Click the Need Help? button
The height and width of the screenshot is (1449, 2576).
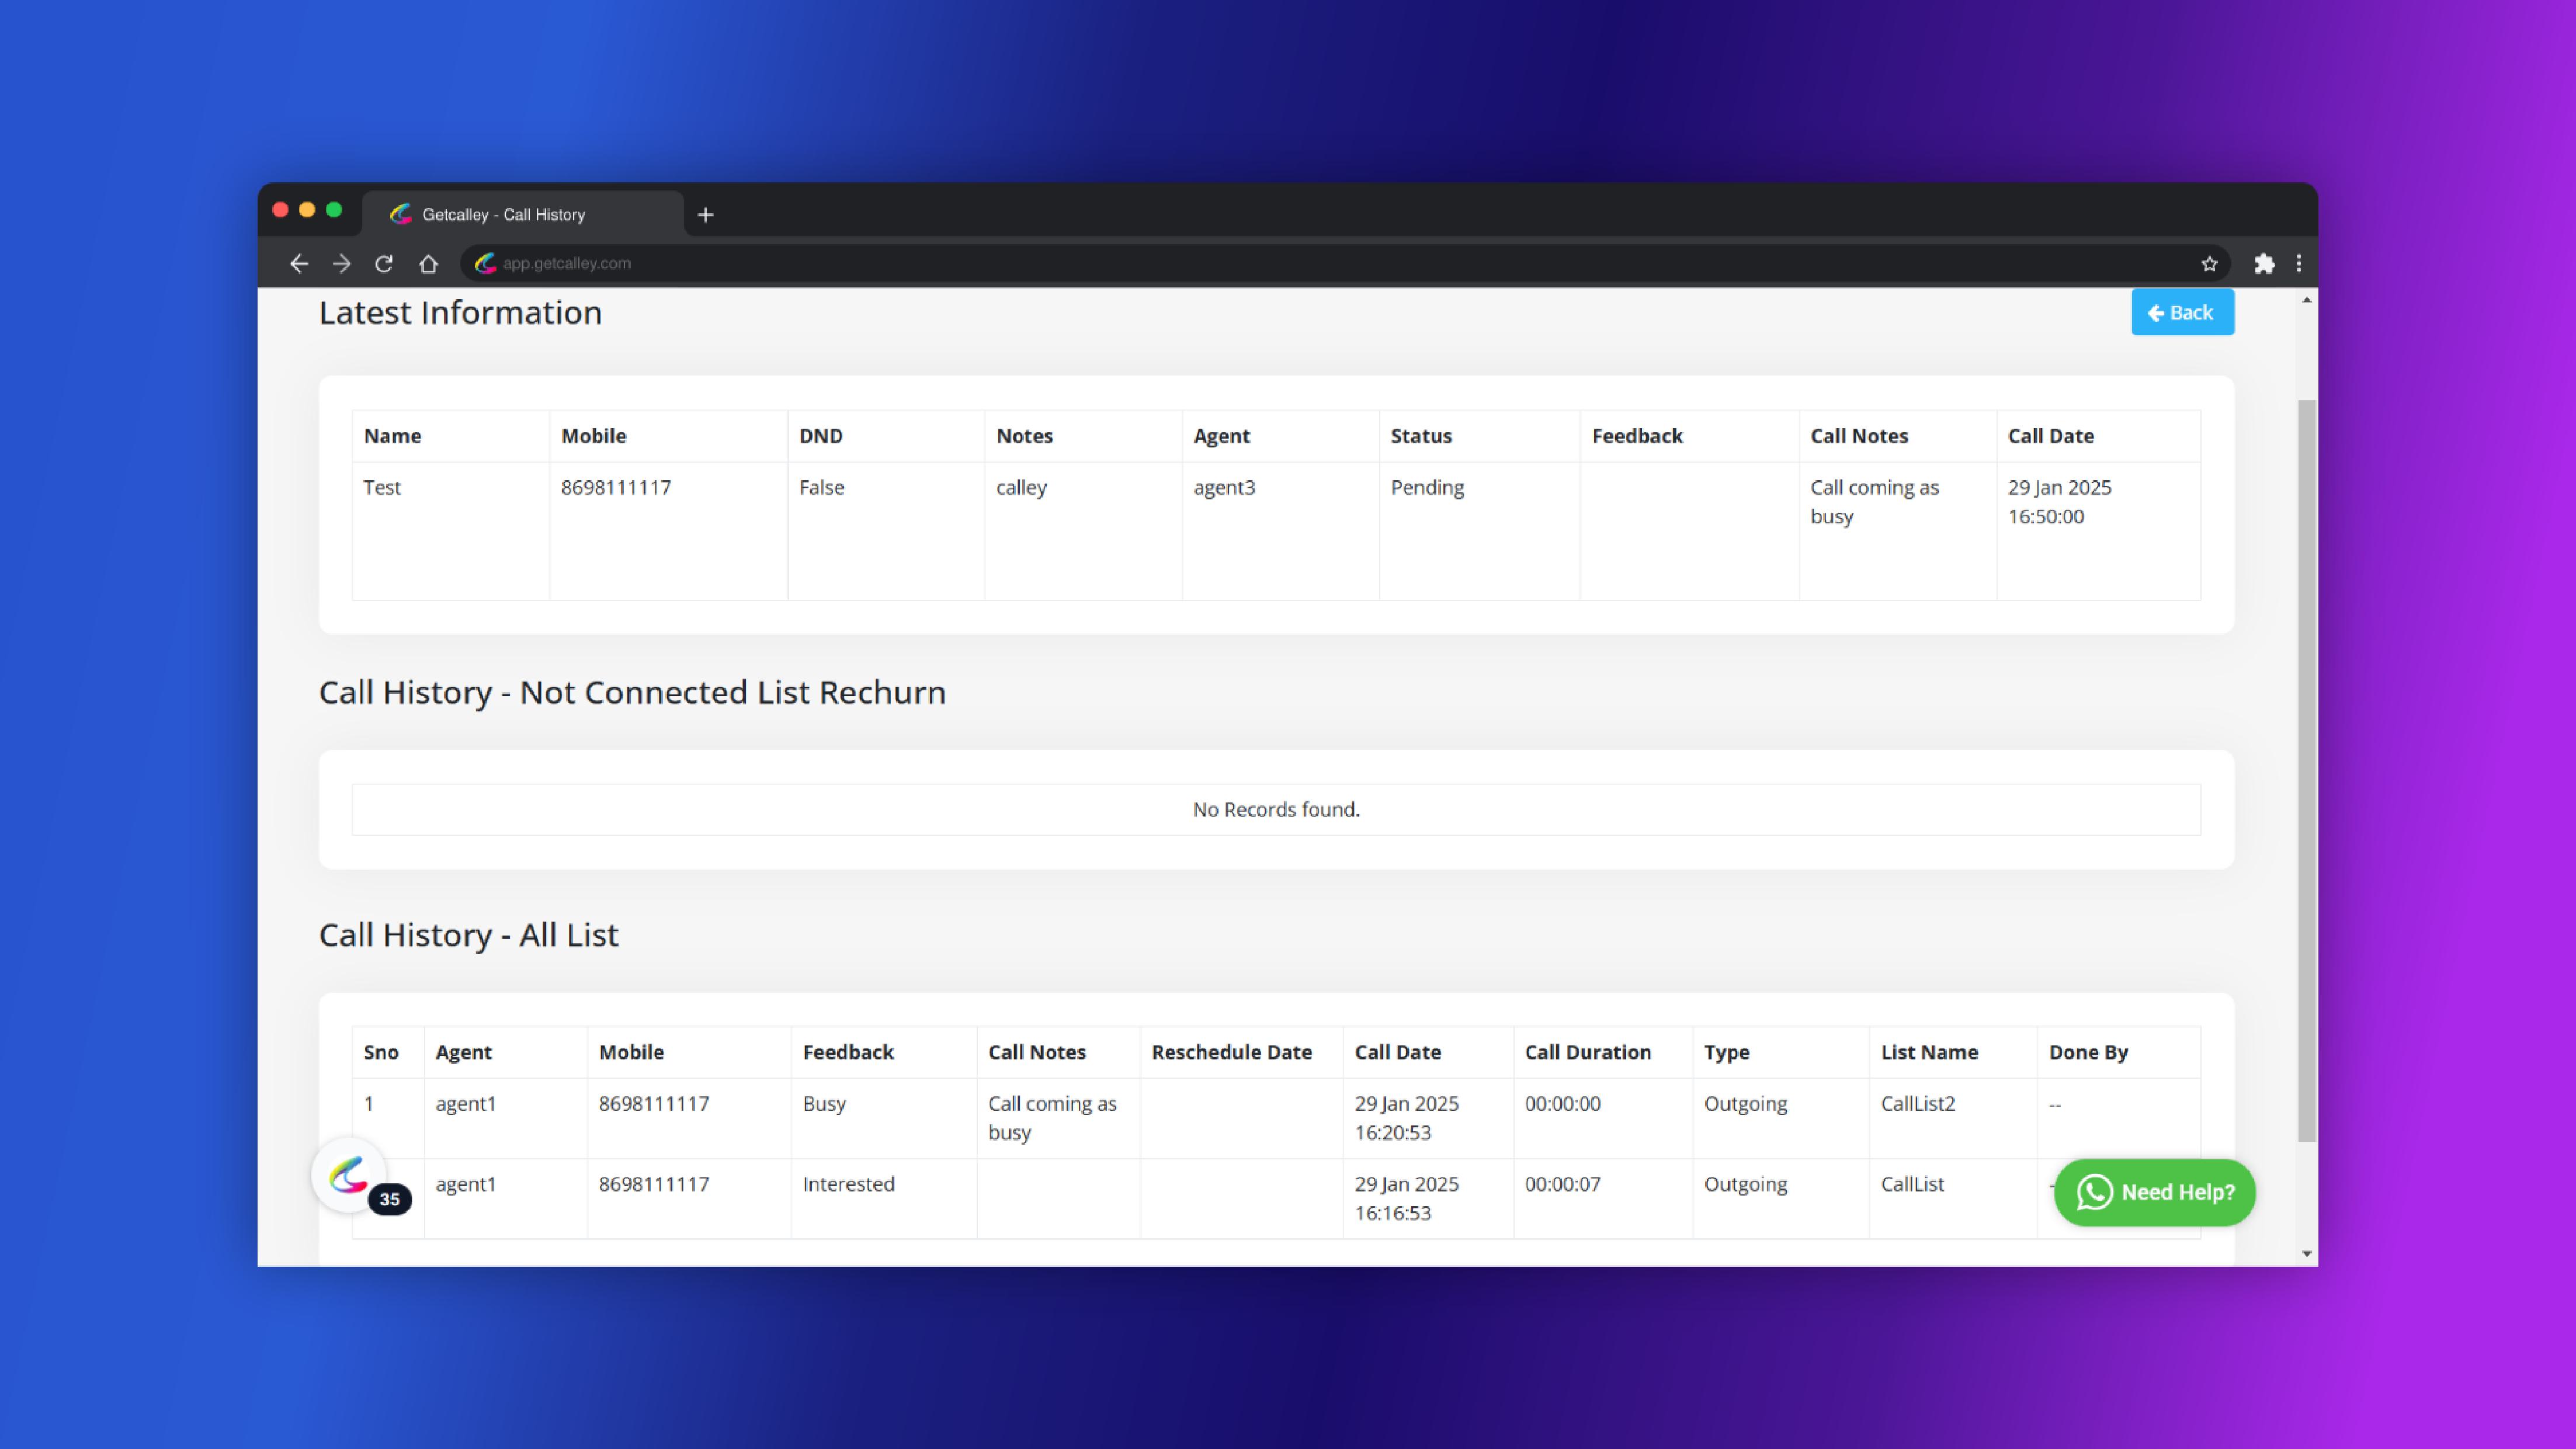click(x=2154, y=1192)
